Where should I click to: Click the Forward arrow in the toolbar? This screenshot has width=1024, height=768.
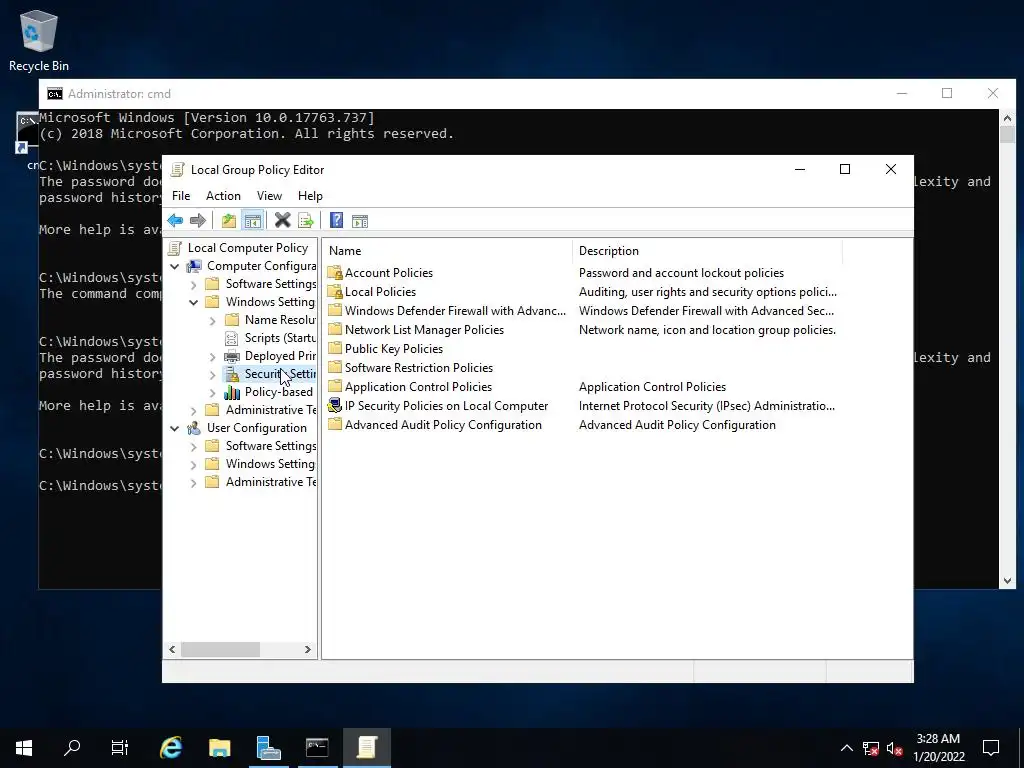point(198,221)
